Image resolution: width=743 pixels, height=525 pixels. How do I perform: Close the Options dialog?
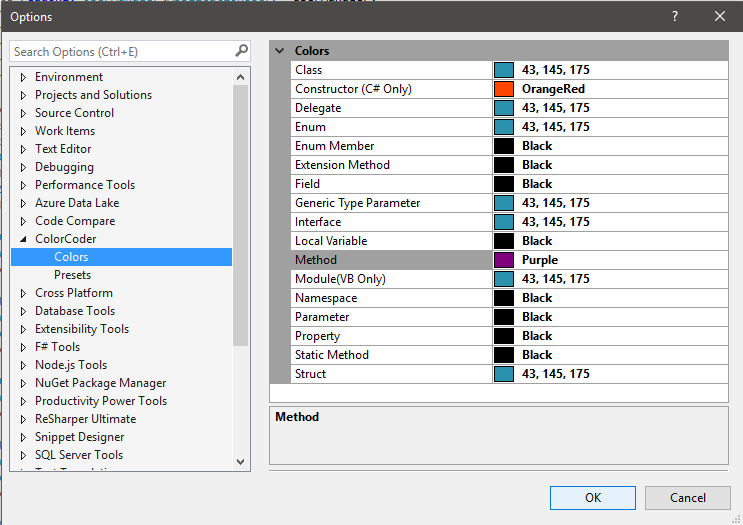tap(719, 16)
